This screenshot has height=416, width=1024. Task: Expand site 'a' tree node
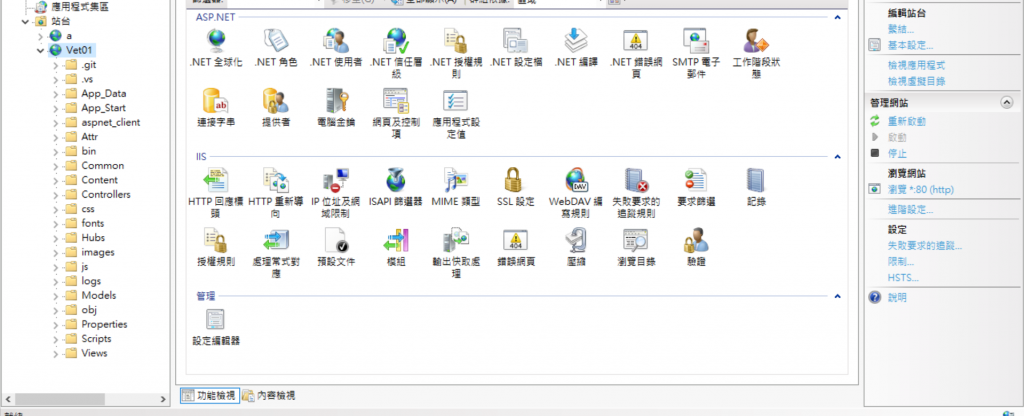tap(41, 36)
